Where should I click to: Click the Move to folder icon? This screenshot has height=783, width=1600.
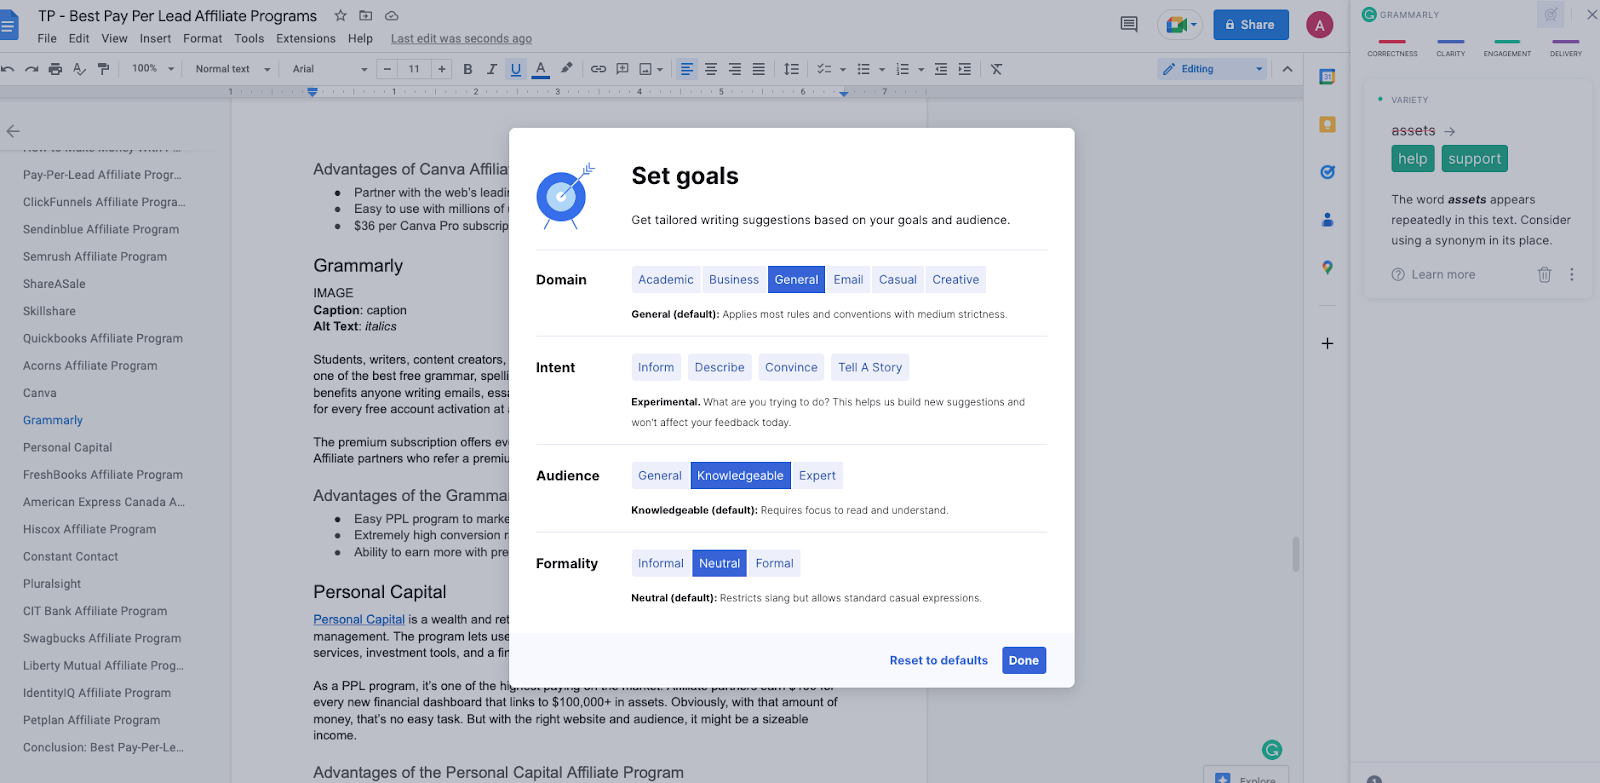tap(366, 16)
